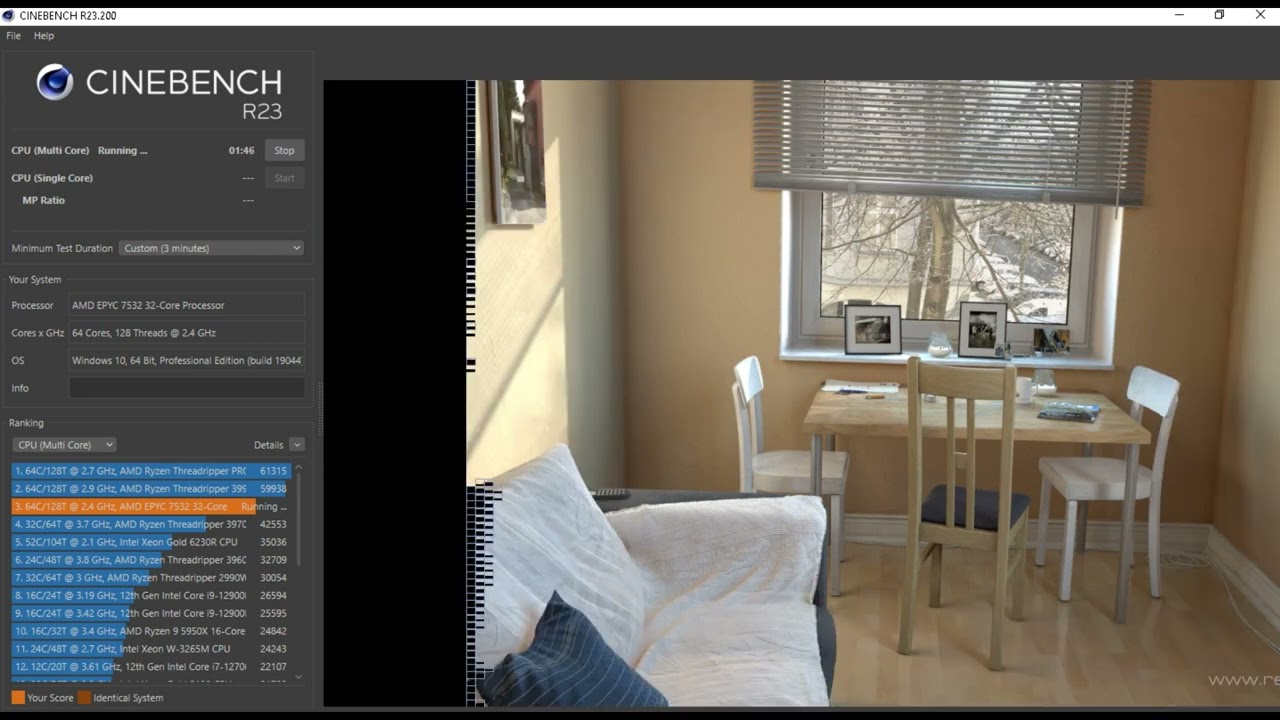Click the MP Ratio label
Viewport: 1280px width, 720px height.
click(x=44, y=201)
